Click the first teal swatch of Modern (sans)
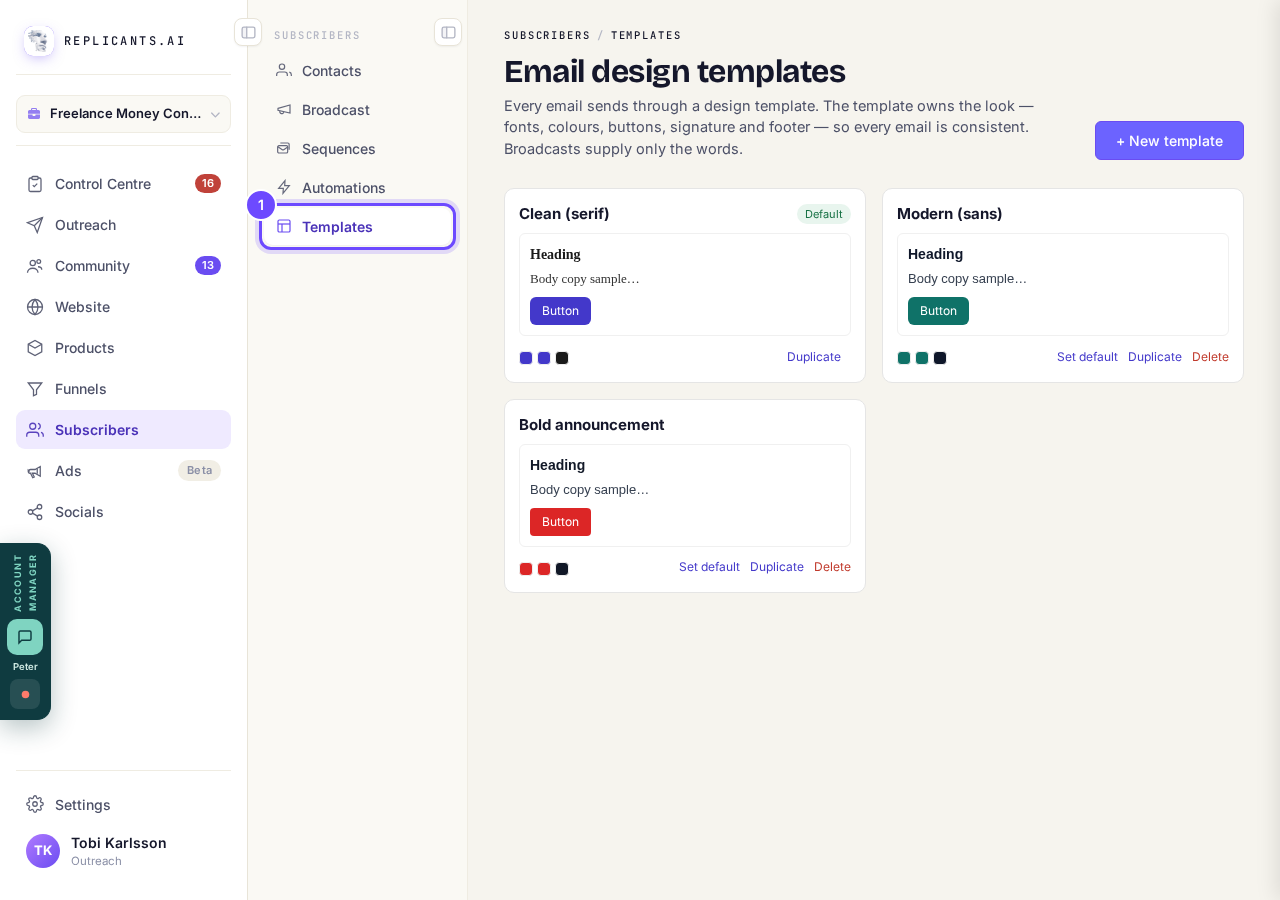 (904, 358)
